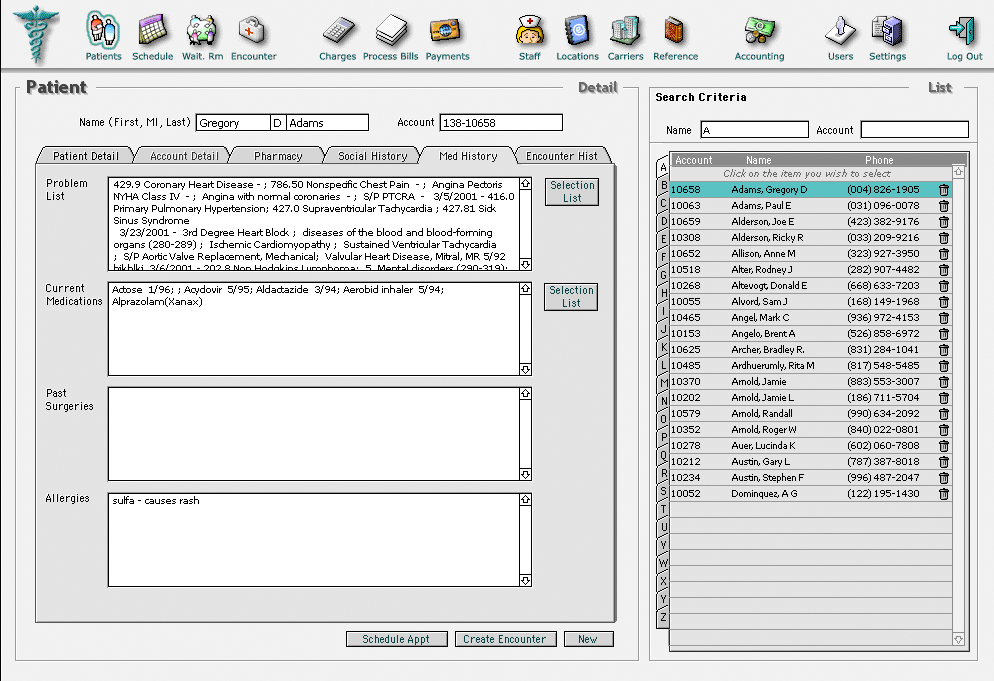Image resolution: width=994 pixels, height=681 pixels.
Task: Open Problem List Selection List button
Action: click(x=572, y=191)
